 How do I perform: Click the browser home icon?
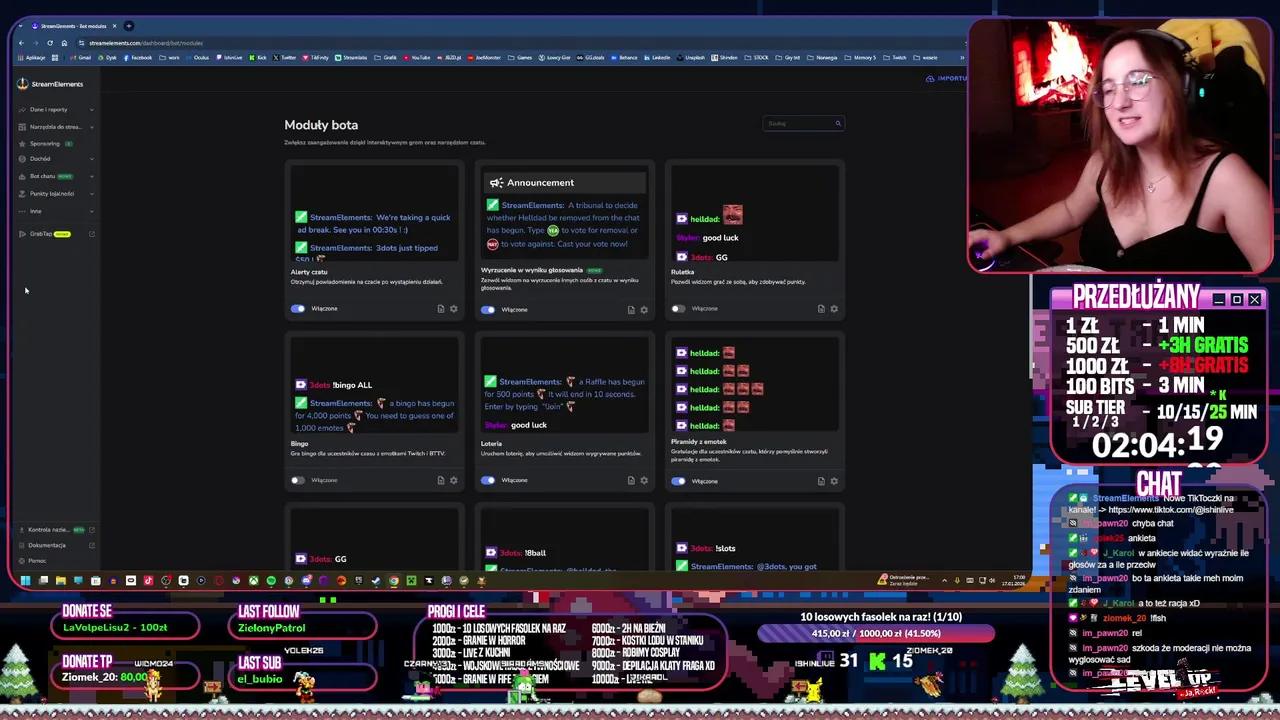click(64, 43)
